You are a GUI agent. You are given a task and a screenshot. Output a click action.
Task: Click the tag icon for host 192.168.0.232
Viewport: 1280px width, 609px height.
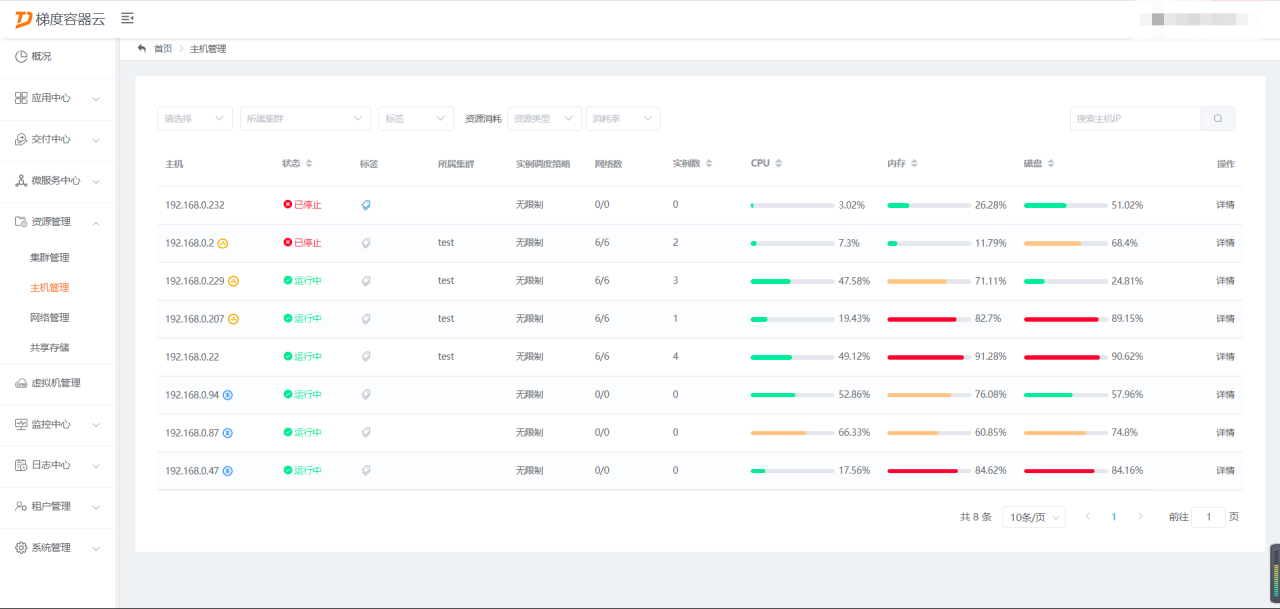(x=366, y=205)
